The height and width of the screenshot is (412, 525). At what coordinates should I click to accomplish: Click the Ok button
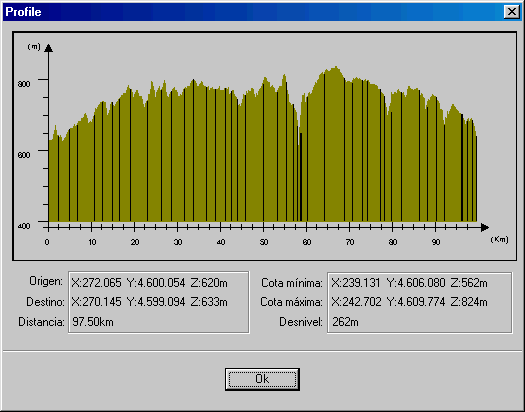pyautogui.click(x=262, y=379)
